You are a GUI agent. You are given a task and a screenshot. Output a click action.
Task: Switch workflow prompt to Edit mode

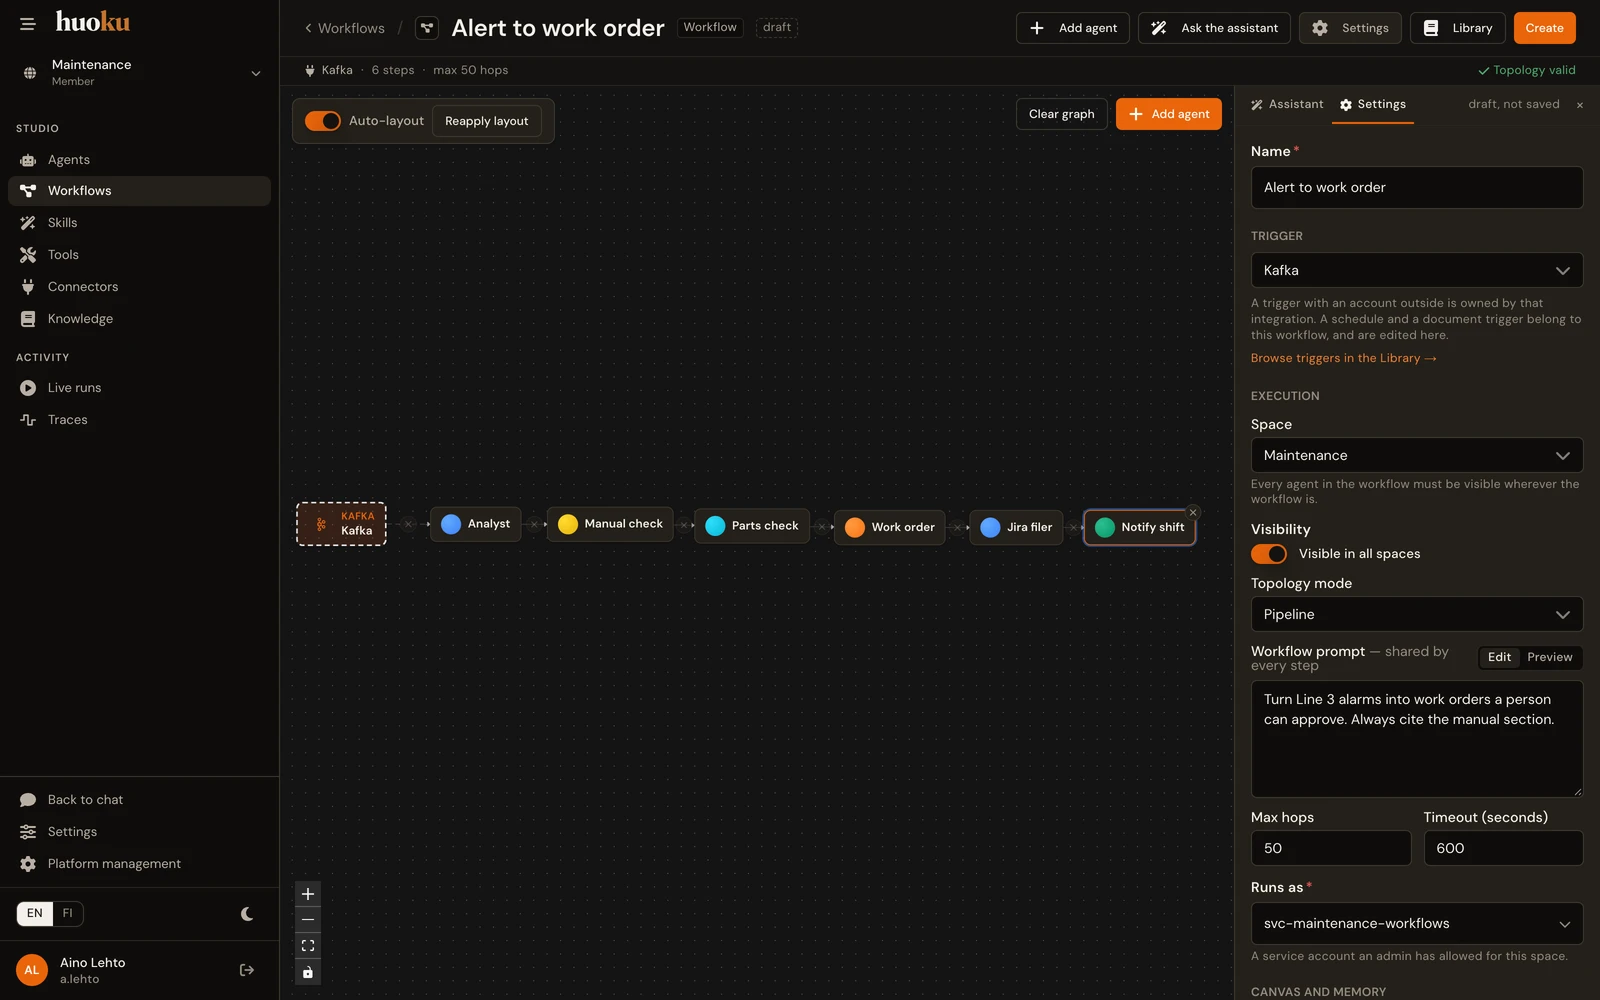(1499, 657)
